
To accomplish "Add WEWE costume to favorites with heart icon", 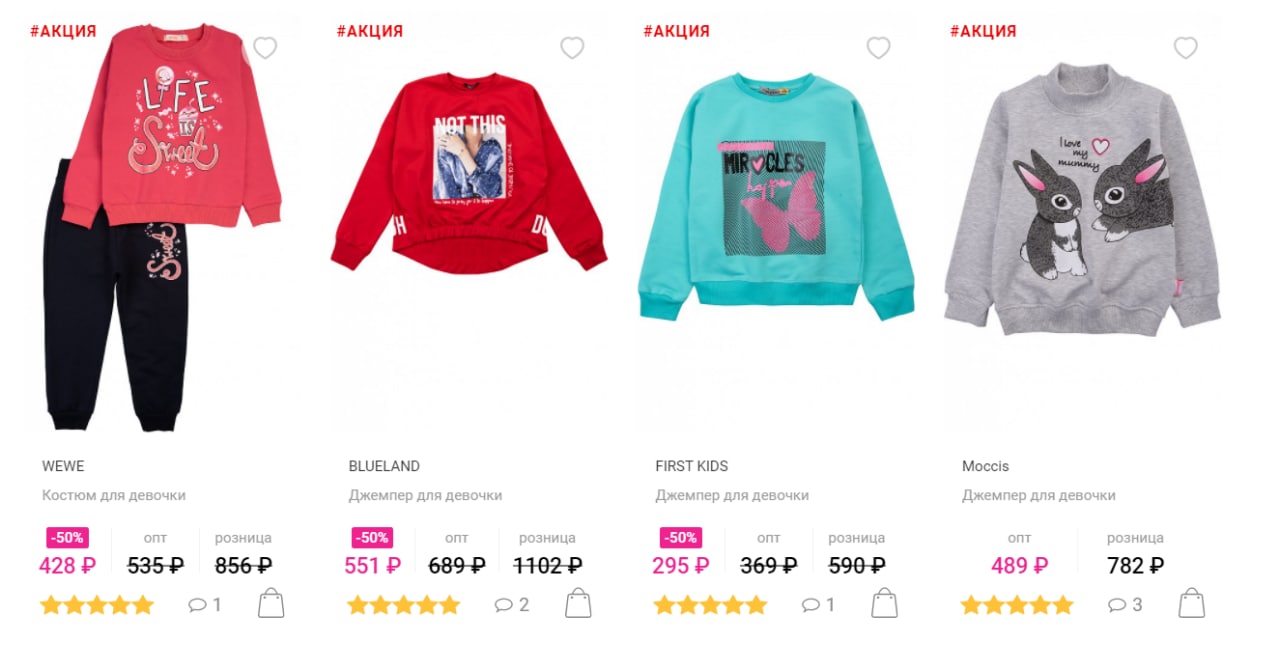I will (265, 47).
